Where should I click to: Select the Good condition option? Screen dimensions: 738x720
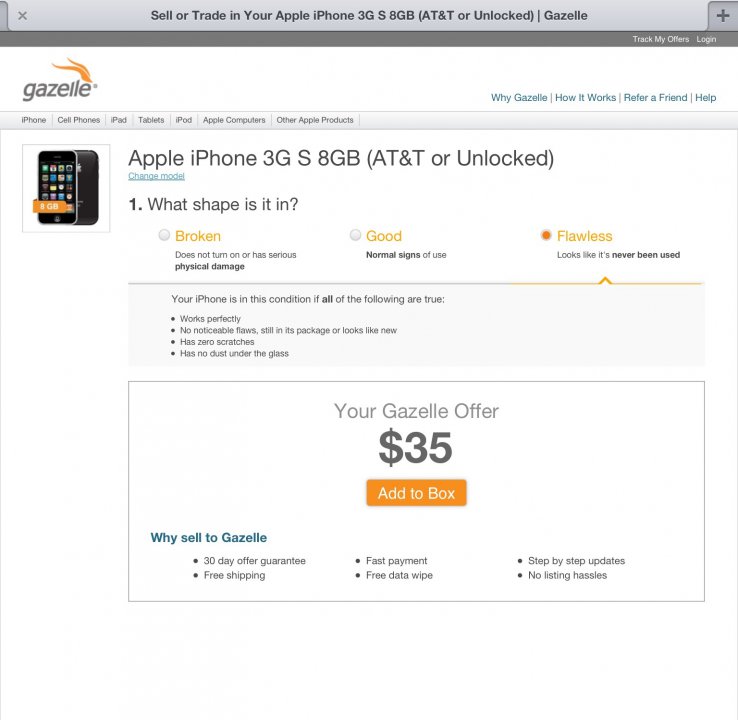click(x=355, y=235)
